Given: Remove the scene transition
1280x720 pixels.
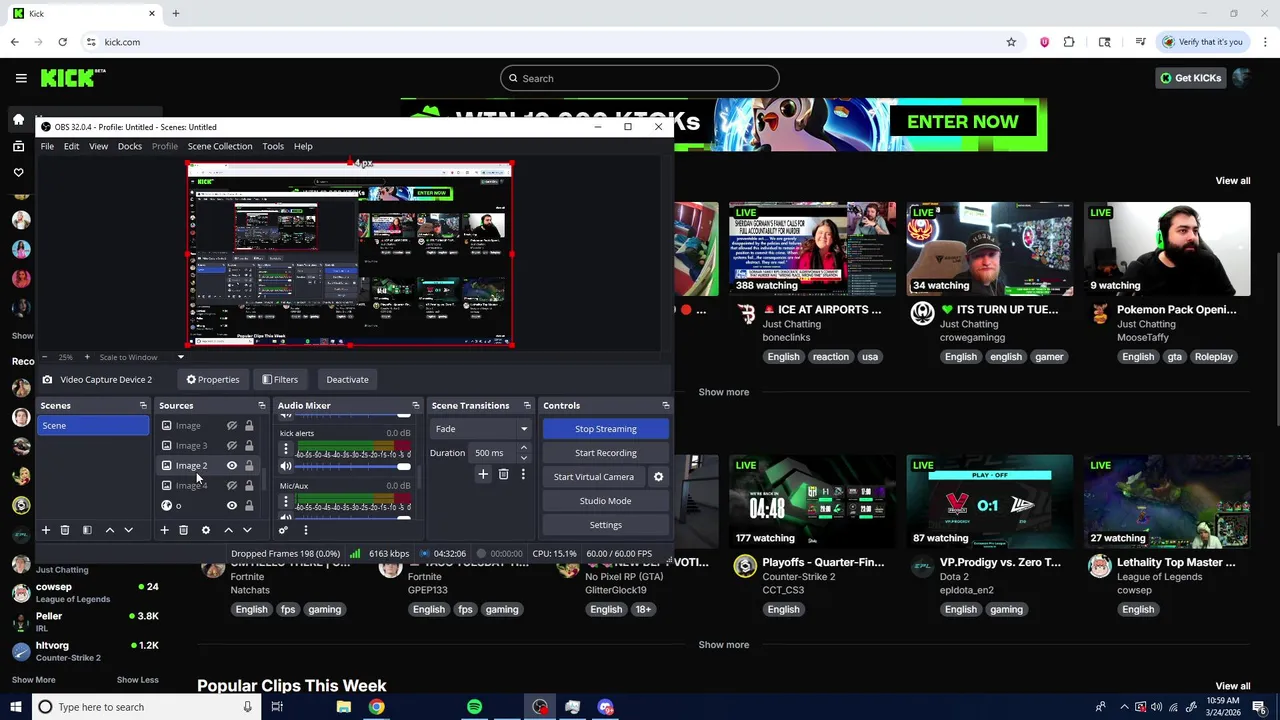Looking at the screenshot, I should 503,474.
